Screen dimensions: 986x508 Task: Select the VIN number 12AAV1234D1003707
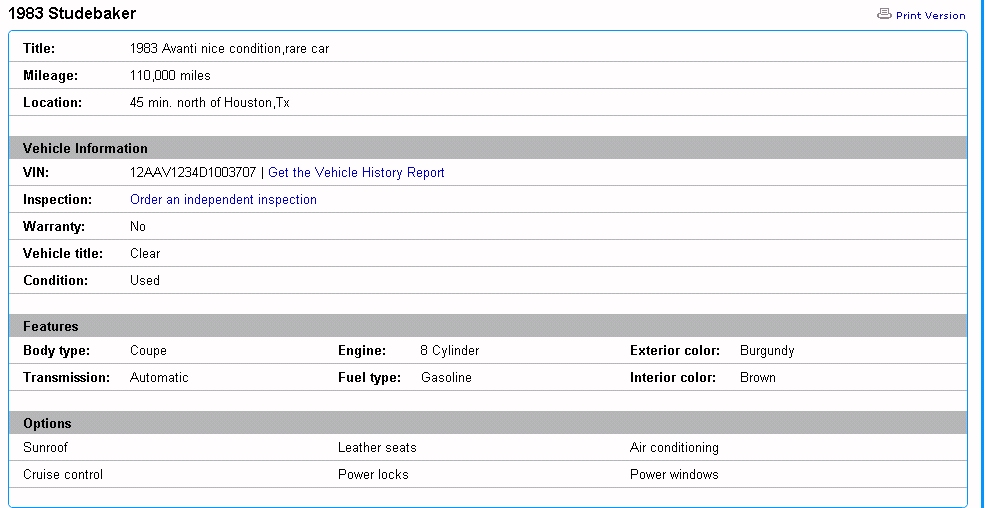coord(192,173)
